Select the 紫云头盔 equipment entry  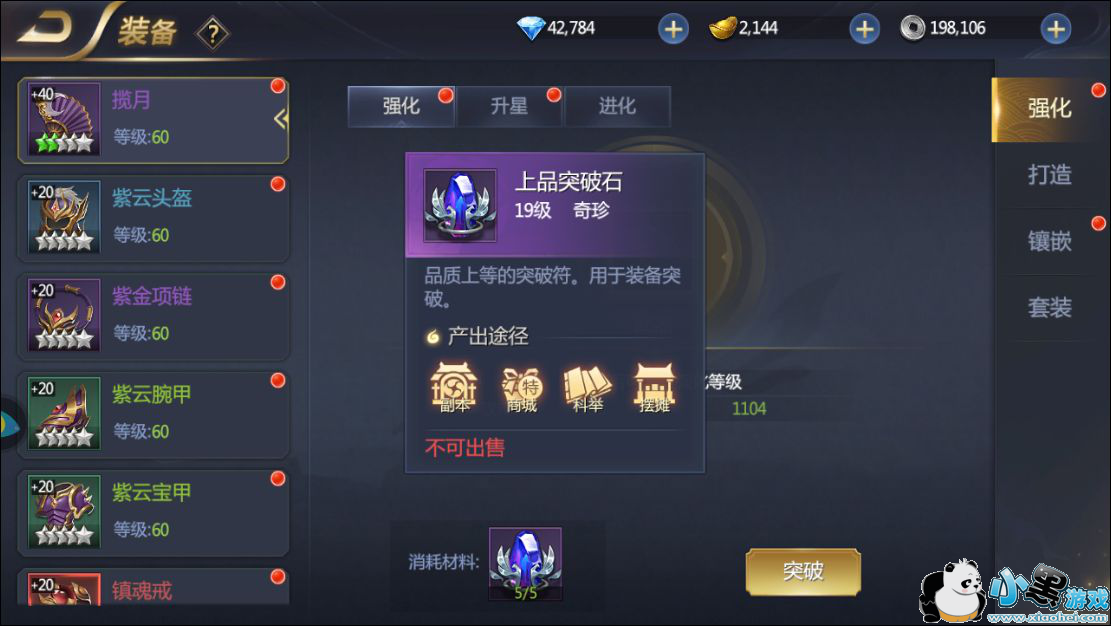click(x=153, y=218)
